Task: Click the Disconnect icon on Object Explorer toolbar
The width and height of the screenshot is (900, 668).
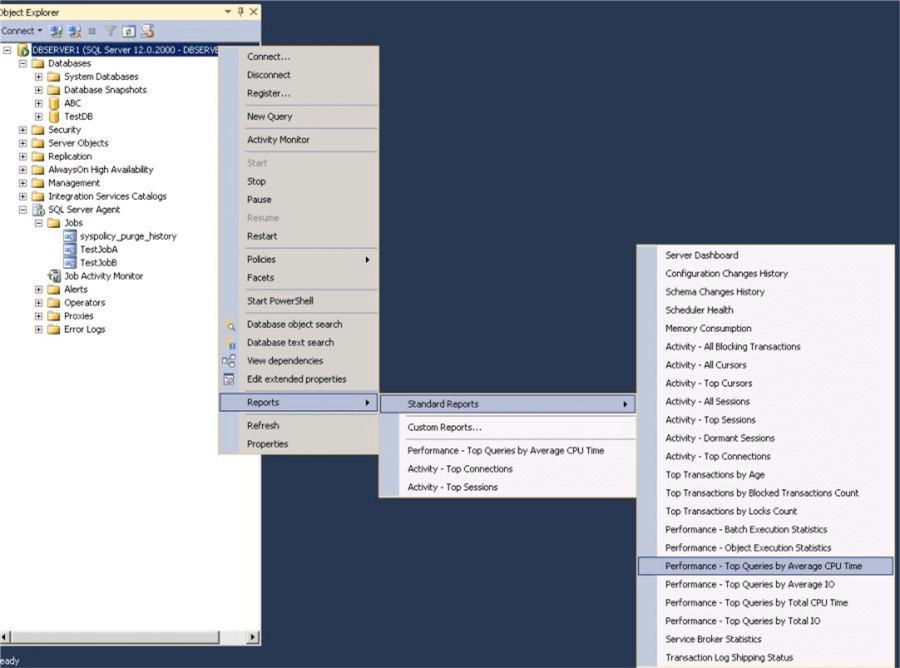Action: tap(73, 30)
